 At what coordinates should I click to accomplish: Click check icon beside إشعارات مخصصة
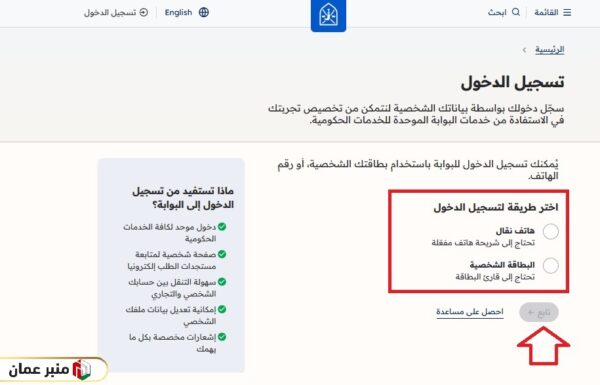coord(222,337)
